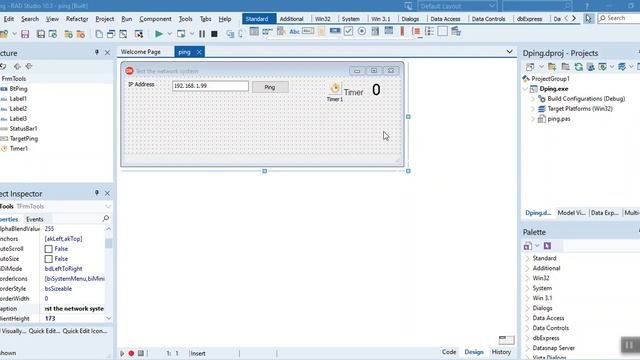Click the New Items toolbar icon
This screenshot has width=640, height=360.
(99, 34)
